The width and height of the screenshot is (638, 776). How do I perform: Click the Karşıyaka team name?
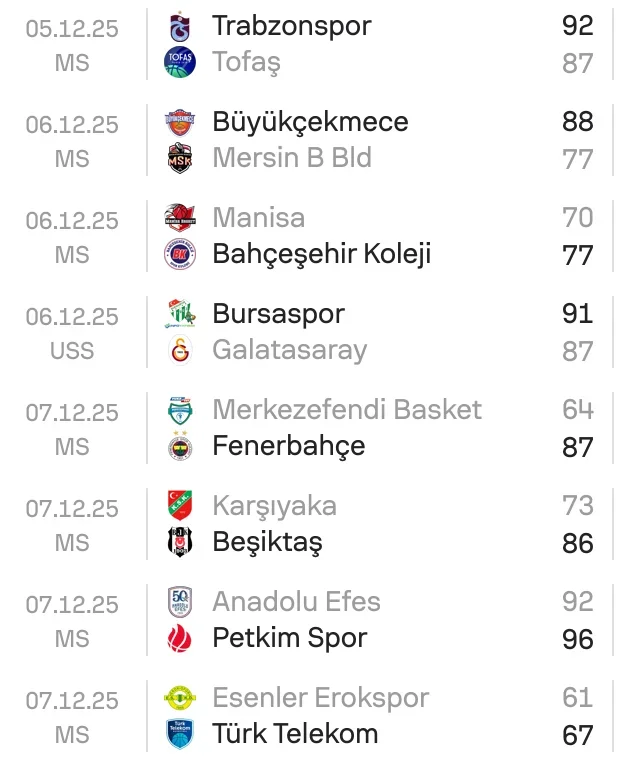(x=274, y=506)
